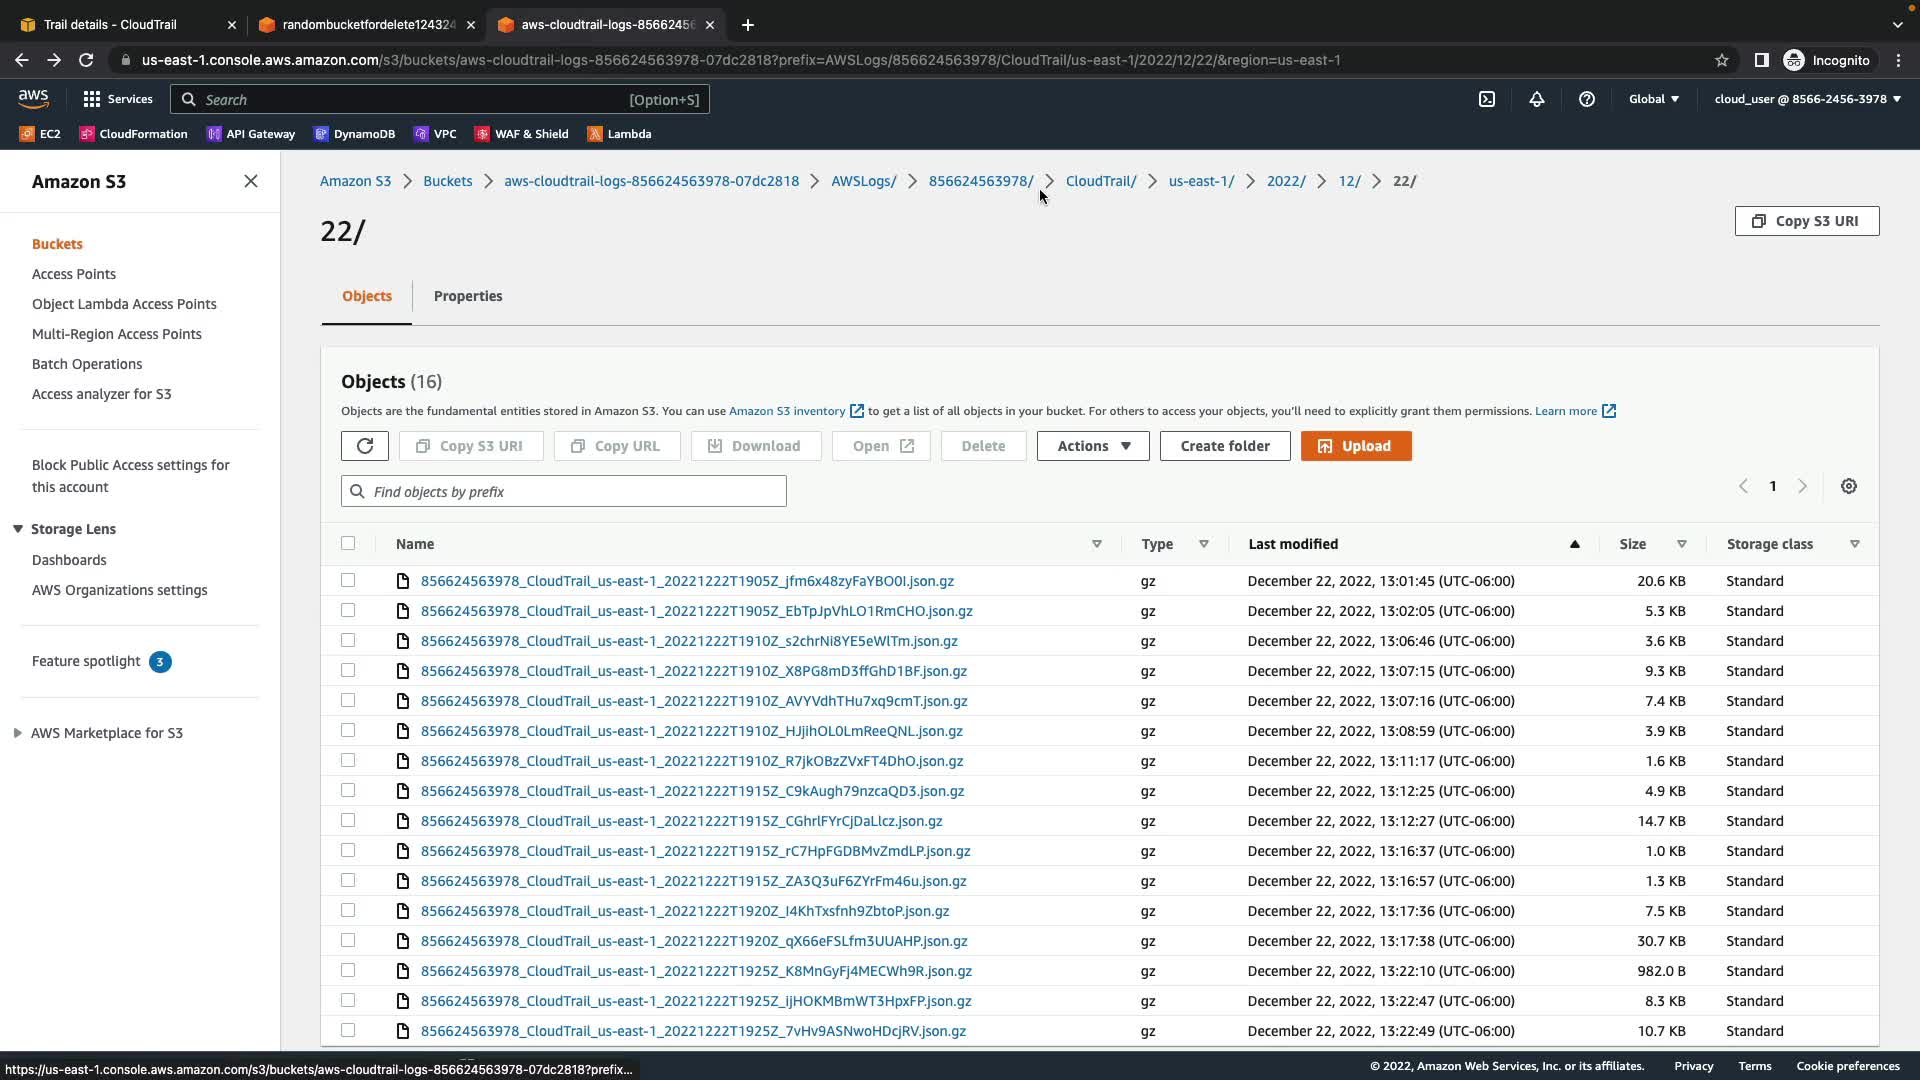Select the 982.0 B file's checkbox

pos(348,970)
